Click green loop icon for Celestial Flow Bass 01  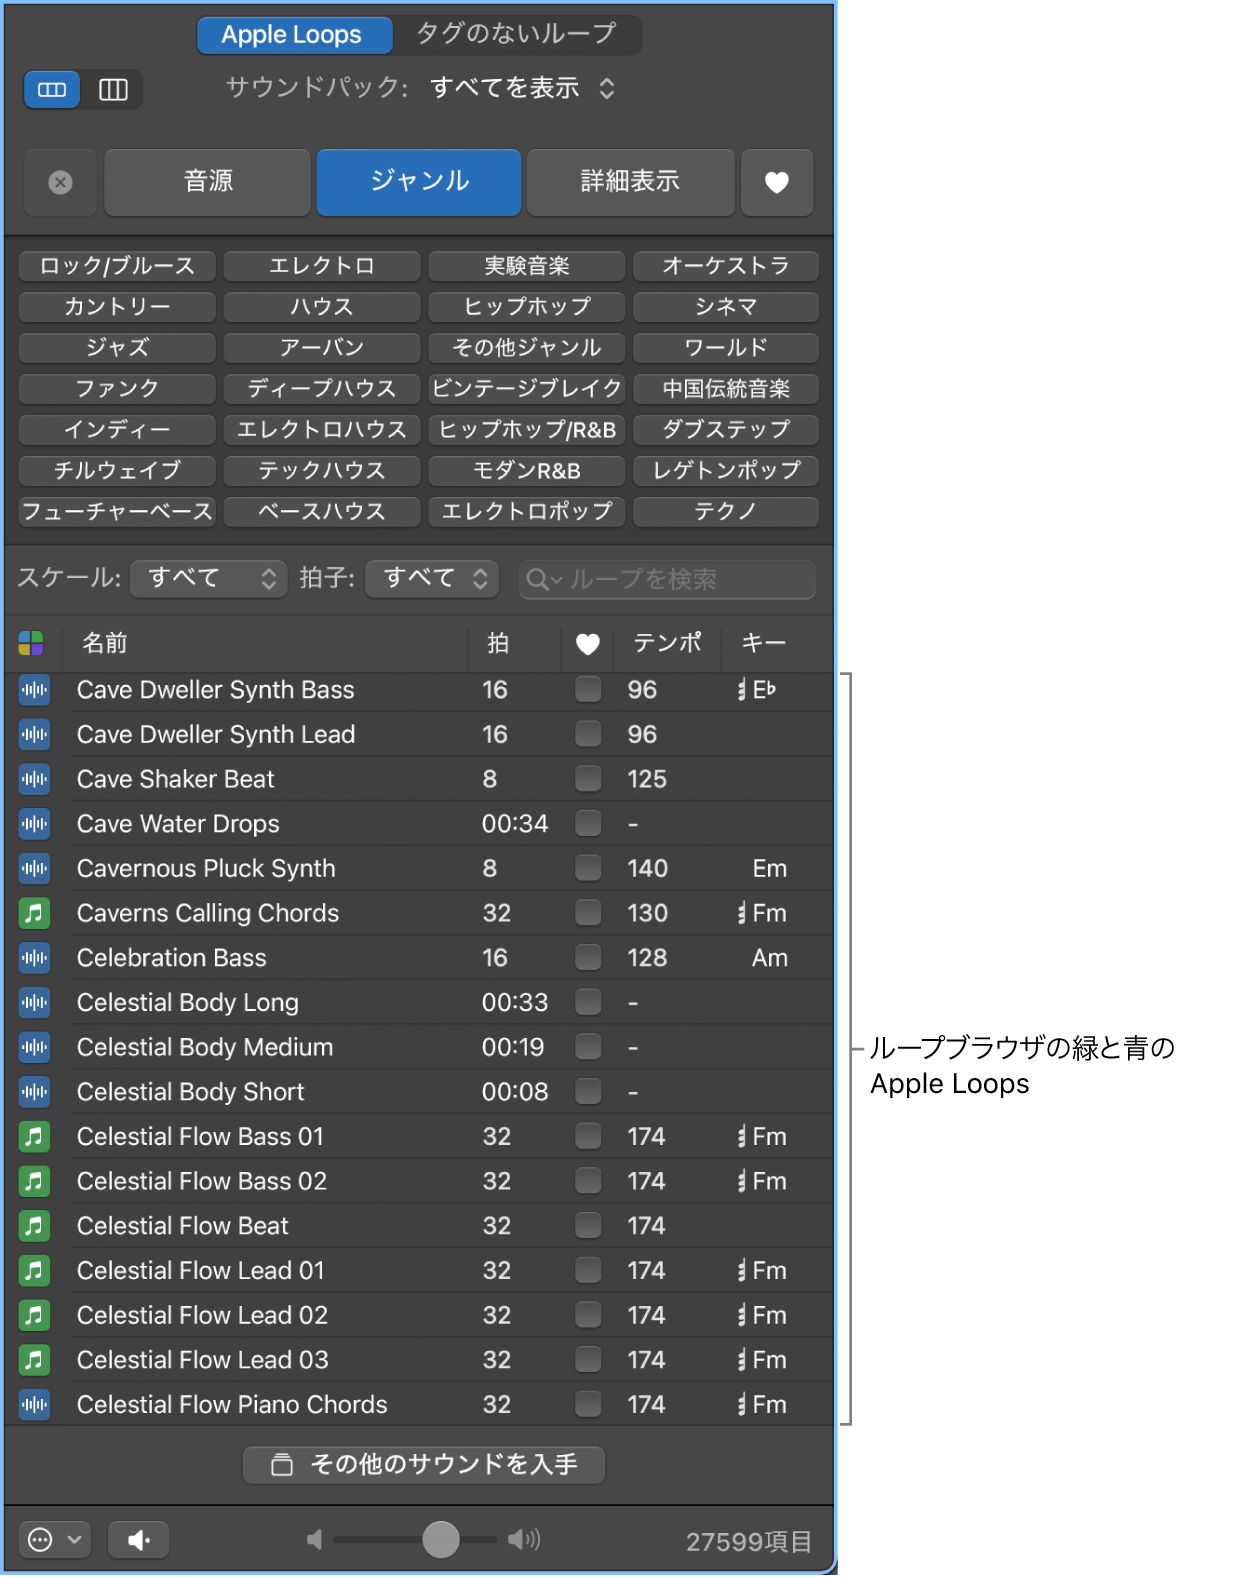coord(34,1137)
